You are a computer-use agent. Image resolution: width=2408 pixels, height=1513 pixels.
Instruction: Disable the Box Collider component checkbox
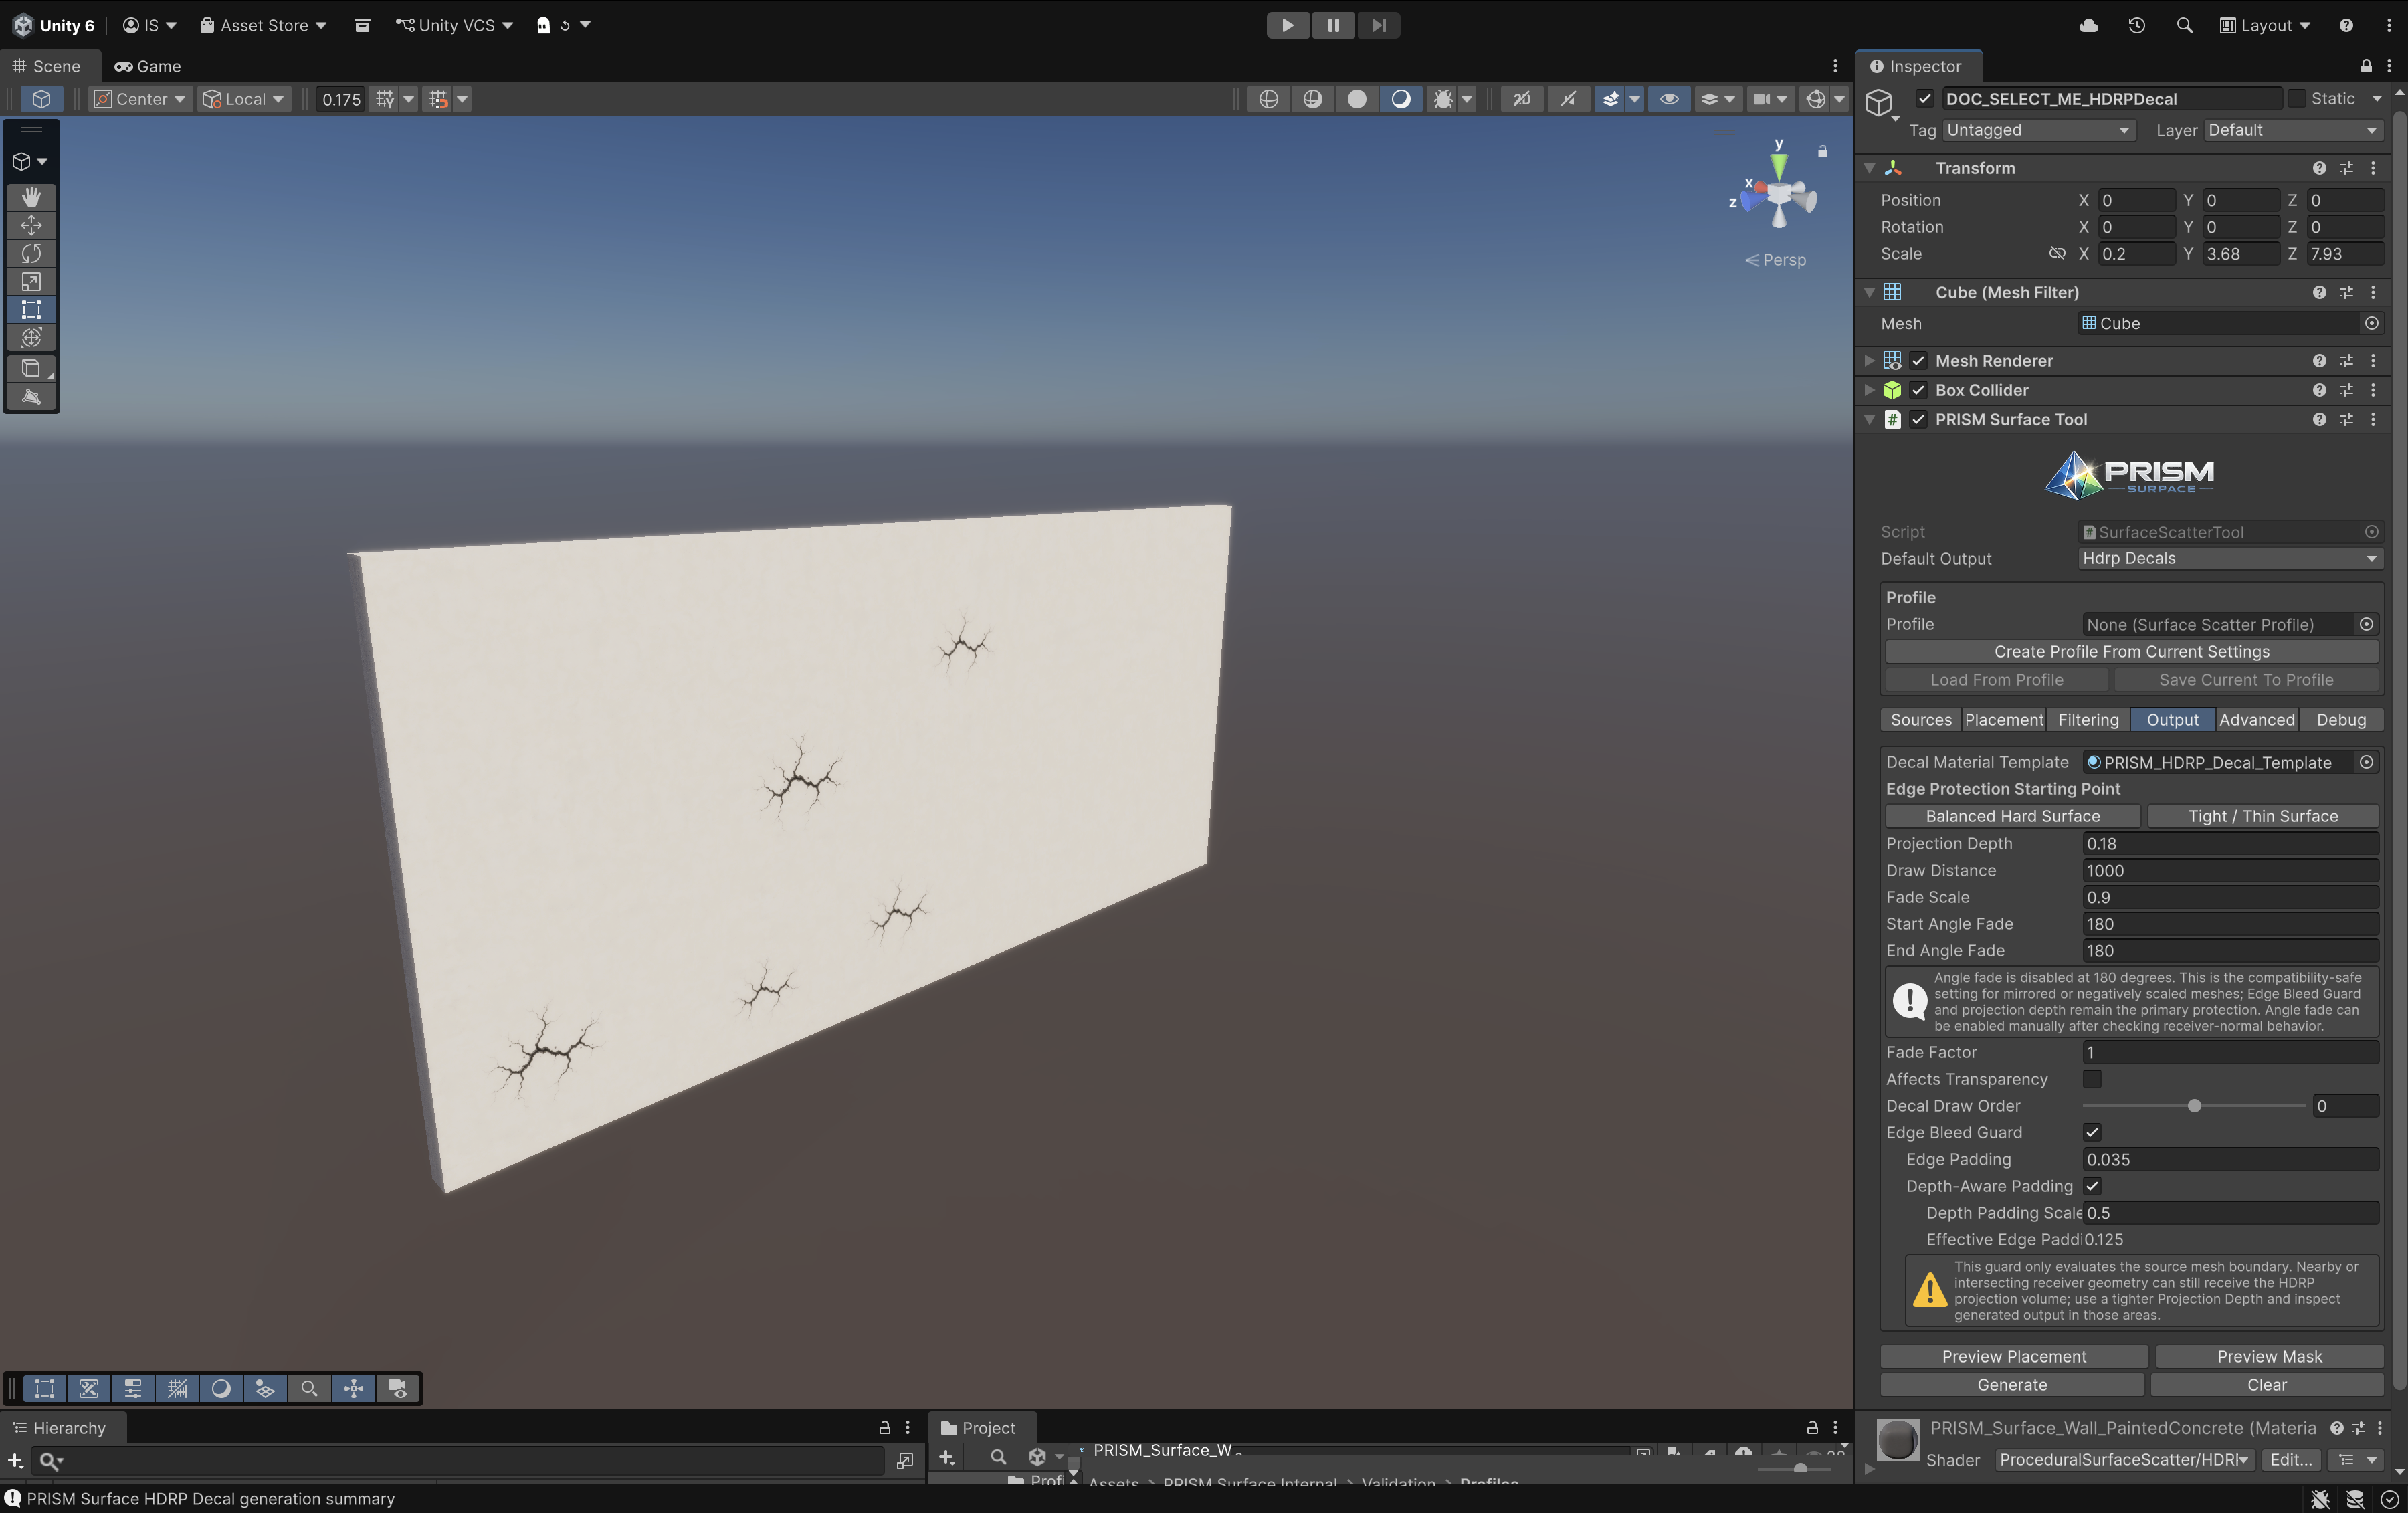[x=1918, y=390]
